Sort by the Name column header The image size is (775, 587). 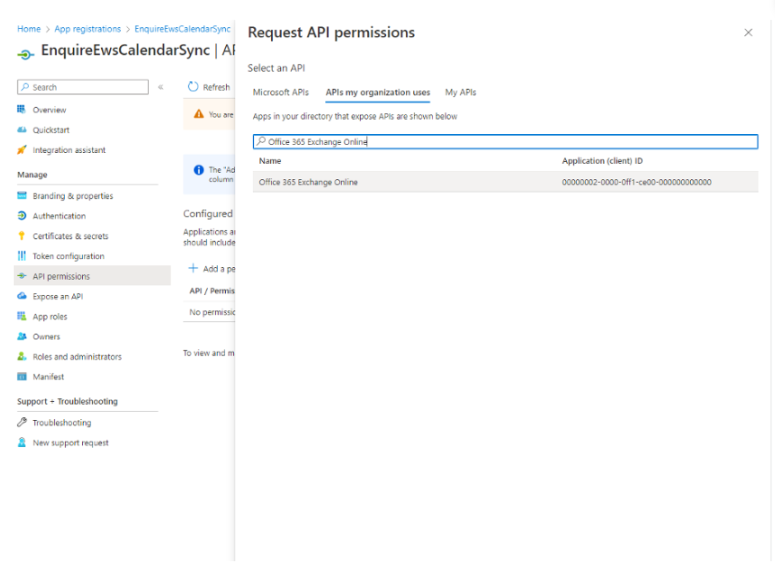click(x=270, y=161)
